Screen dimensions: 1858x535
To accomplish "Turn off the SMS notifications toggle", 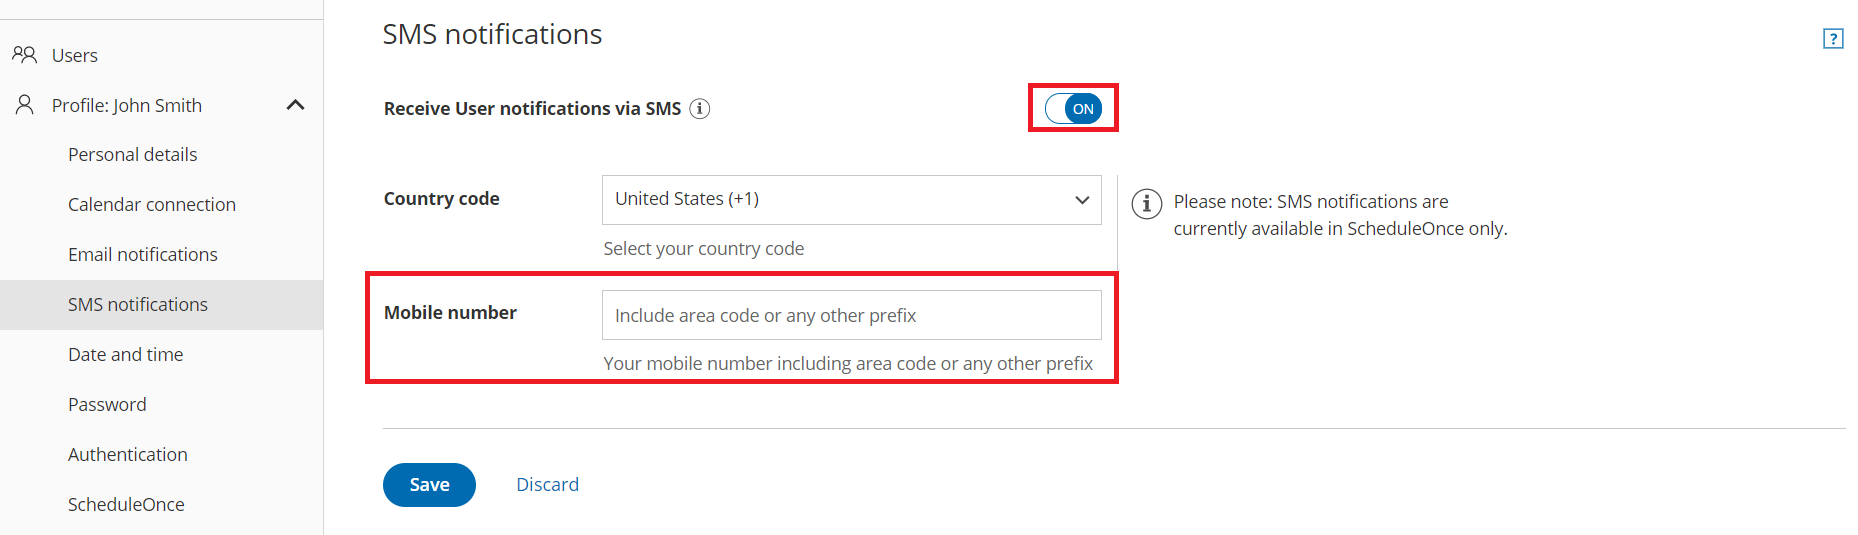I will tap(1073, 109).
